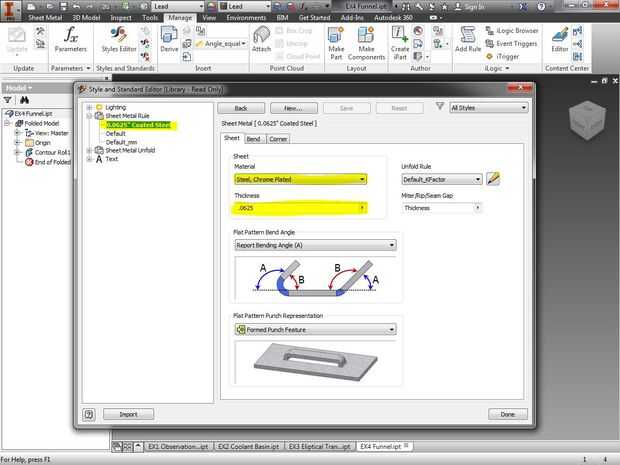Click the browser filter icon

click(x=8, y=100)
